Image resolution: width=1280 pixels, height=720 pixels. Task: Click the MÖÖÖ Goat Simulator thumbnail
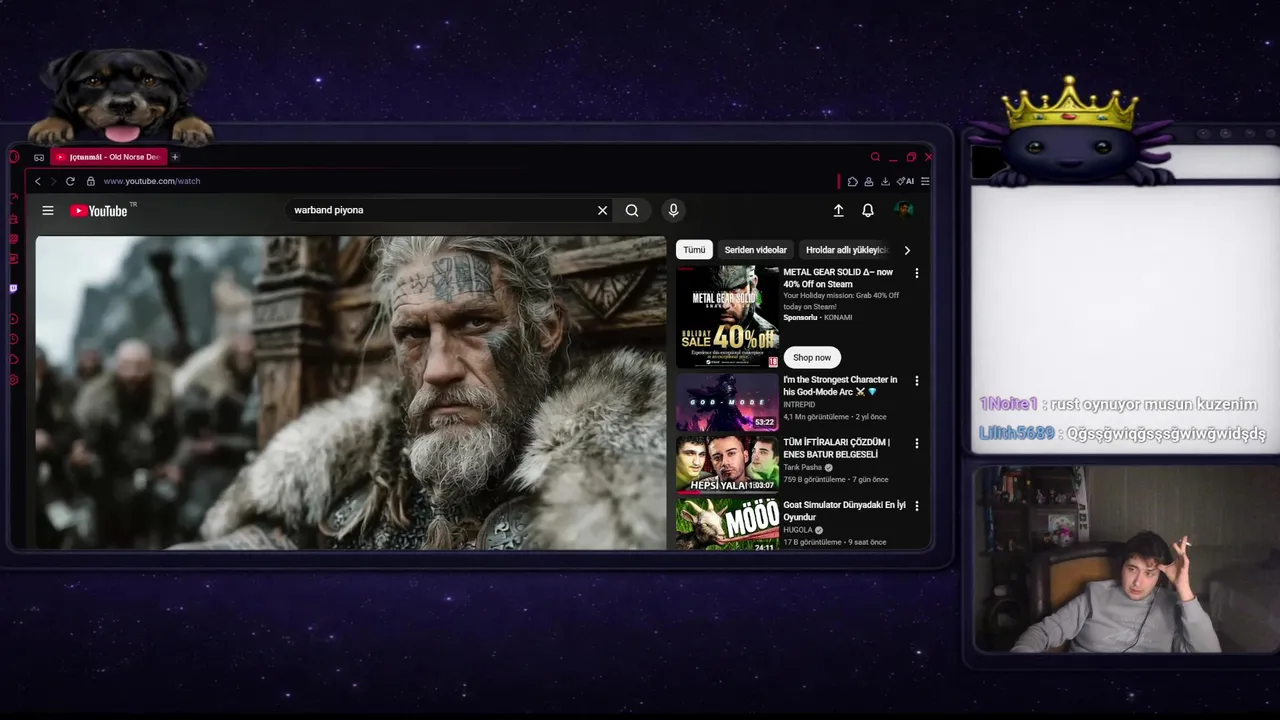tap(727, 524)
